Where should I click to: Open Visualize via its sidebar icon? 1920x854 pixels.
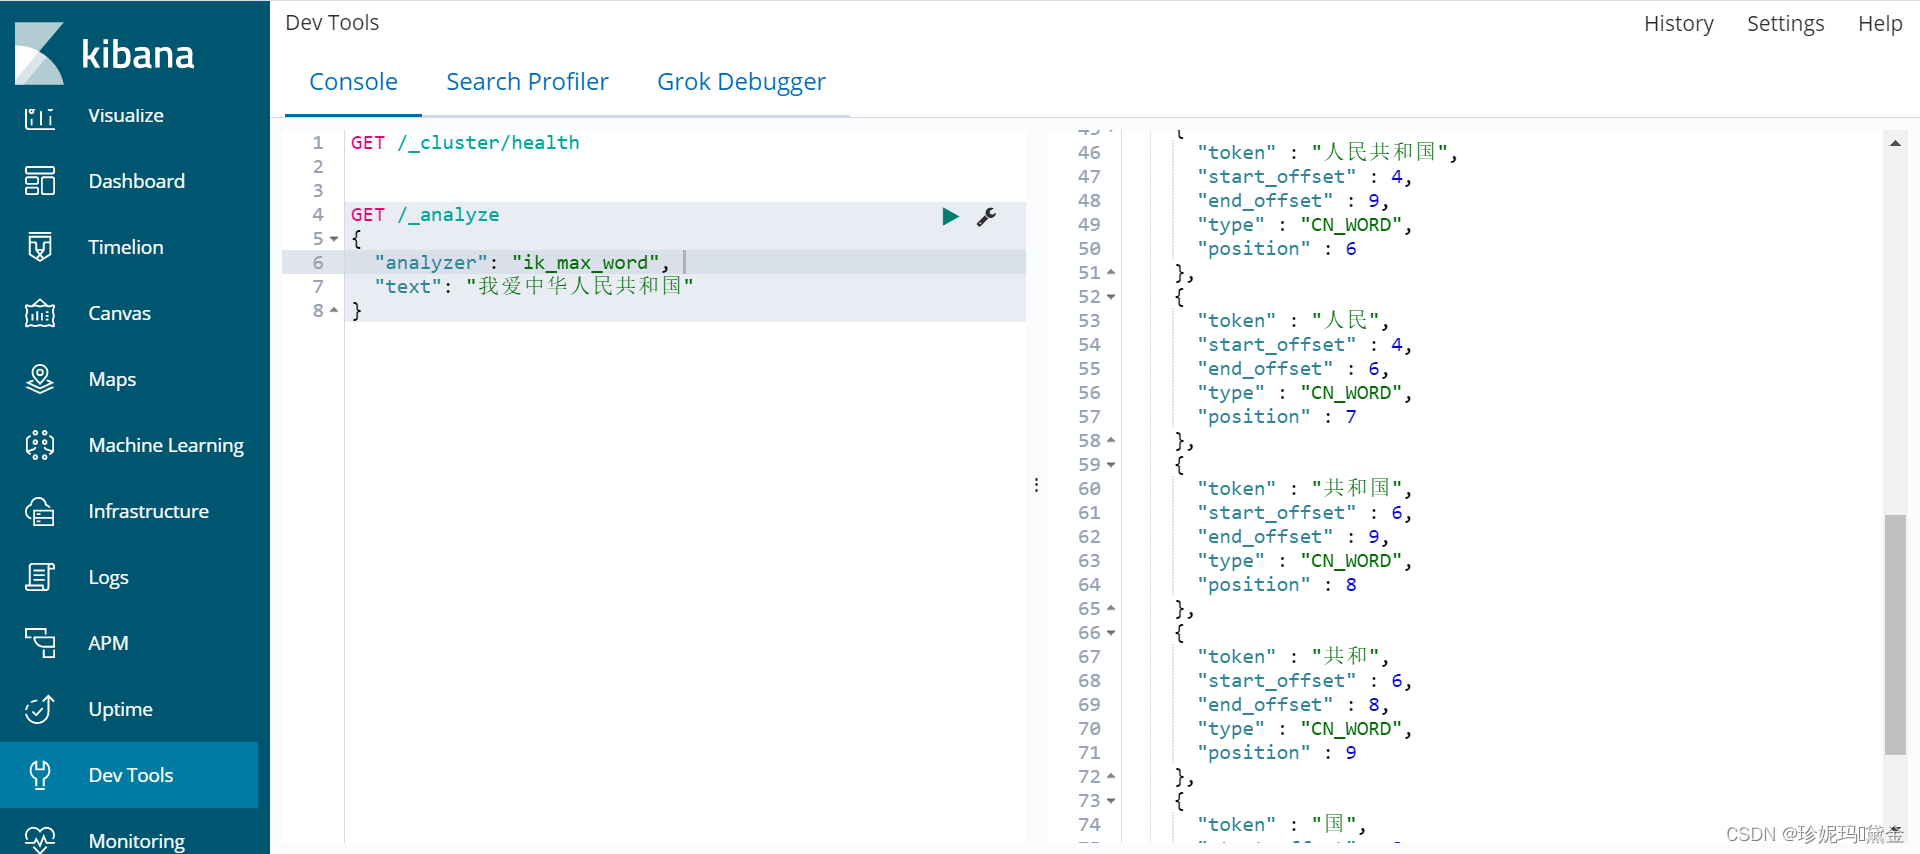(x=40, y=117)
